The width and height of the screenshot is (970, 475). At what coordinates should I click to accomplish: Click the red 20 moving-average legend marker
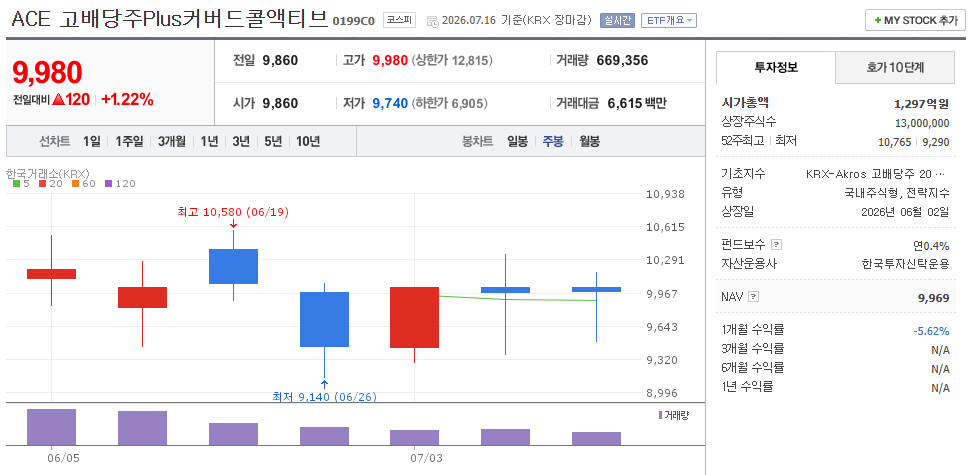tap(42, 184)
